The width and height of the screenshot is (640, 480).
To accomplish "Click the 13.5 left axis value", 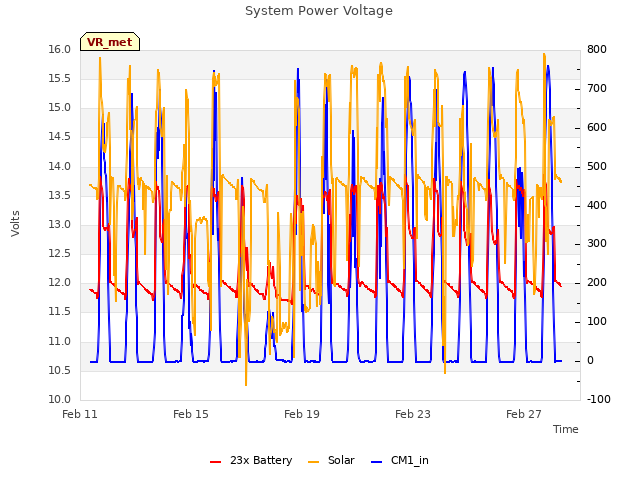I will click(60, 196).
